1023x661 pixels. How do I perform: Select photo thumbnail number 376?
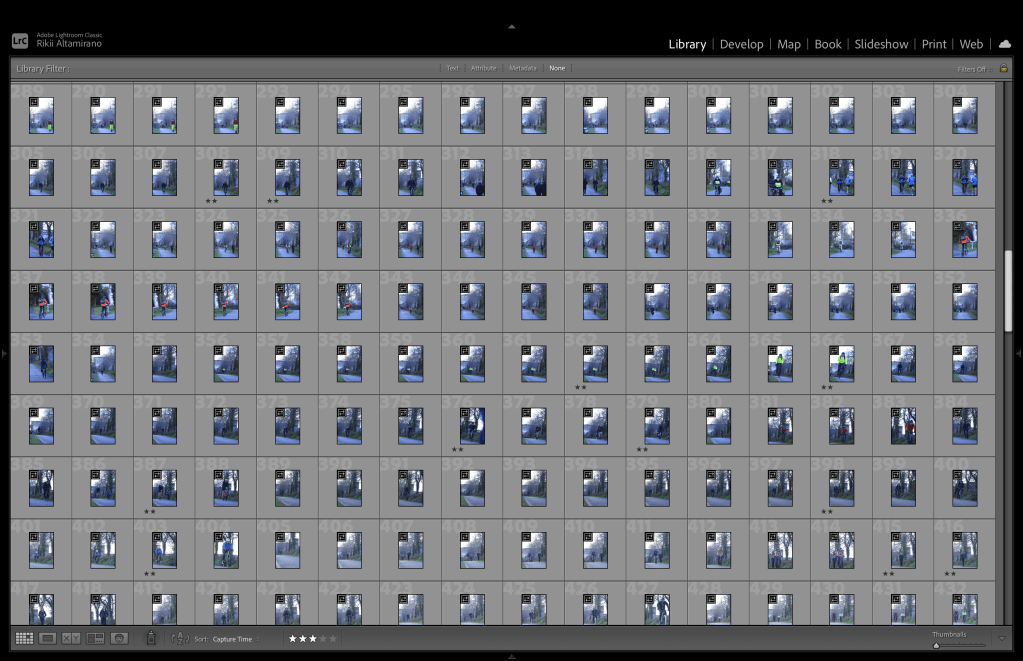pos(472,426)
